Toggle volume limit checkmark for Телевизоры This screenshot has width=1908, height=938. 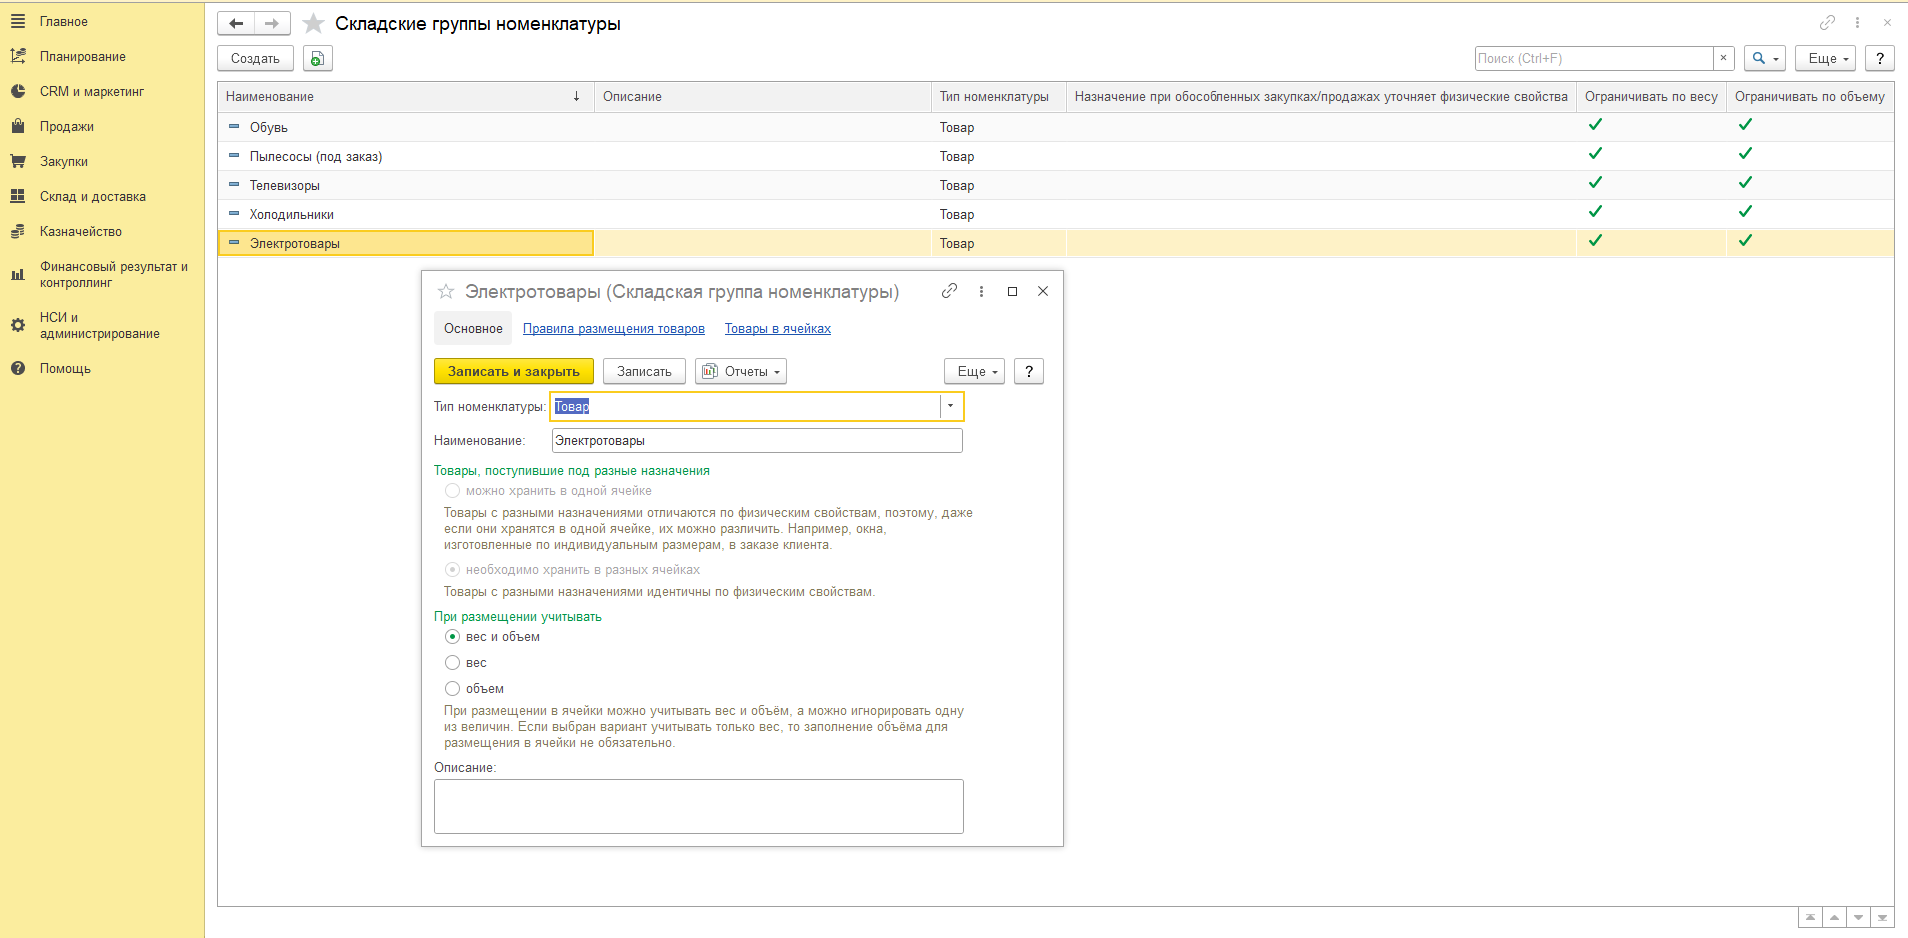tap(1745, 183)
